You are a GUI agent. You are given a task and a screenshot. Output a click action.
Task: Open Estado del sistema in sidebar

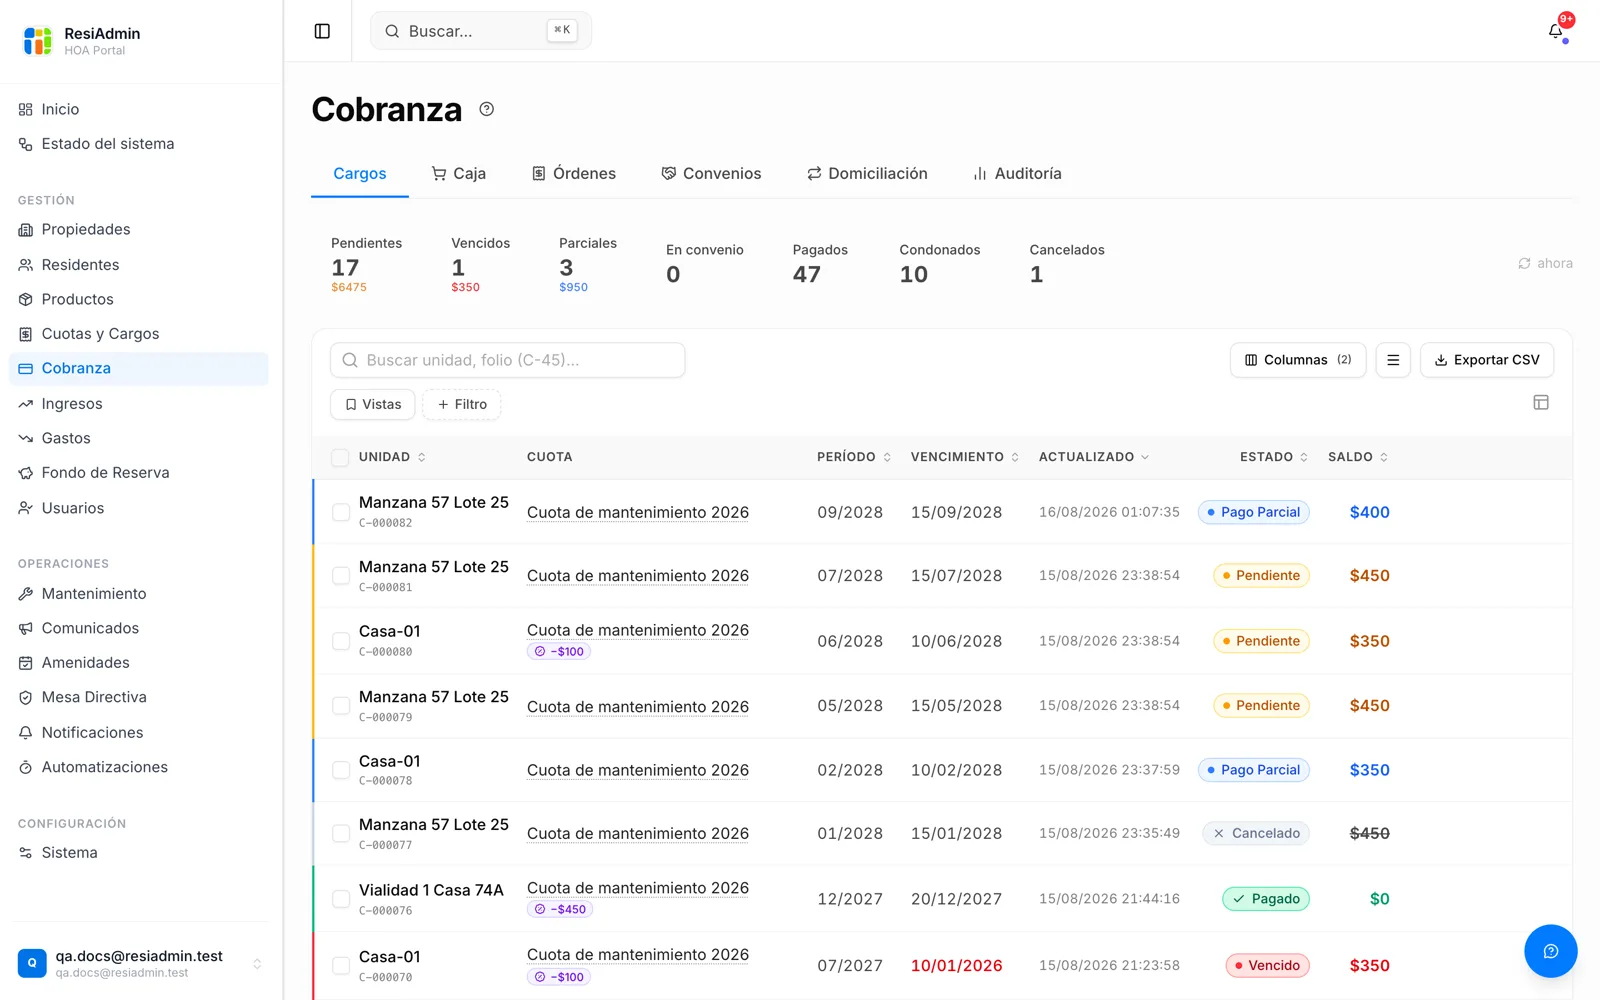(139, 144)
